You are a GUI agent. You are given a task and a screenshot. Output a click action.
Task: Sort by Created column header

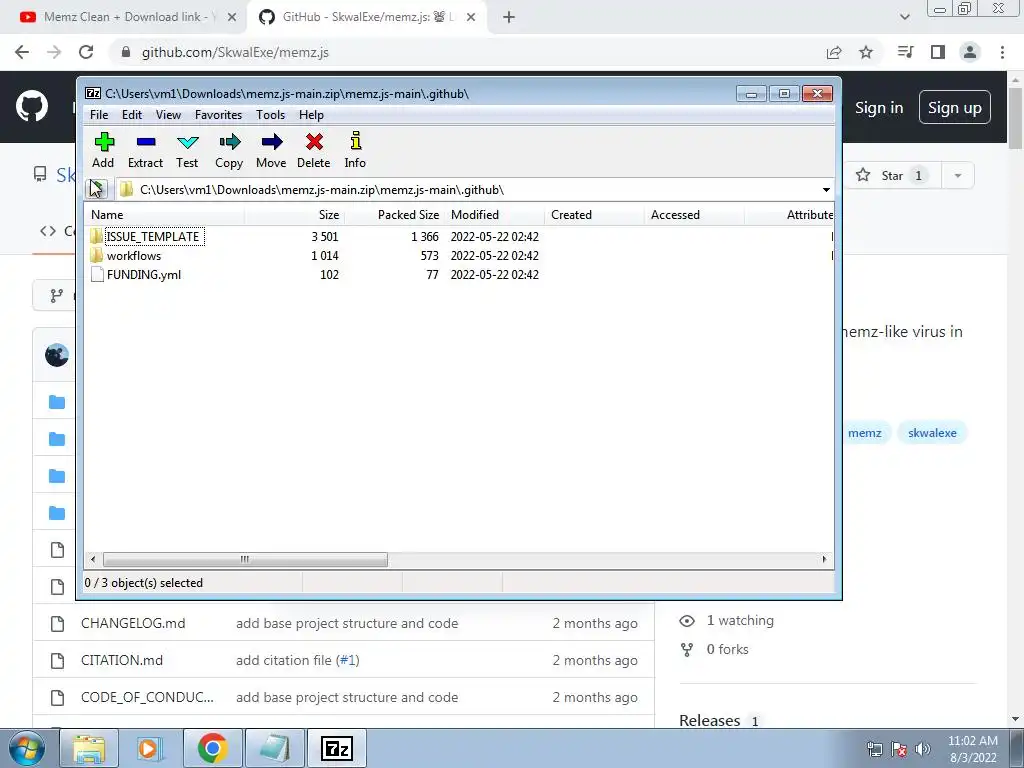coord(594,215)
